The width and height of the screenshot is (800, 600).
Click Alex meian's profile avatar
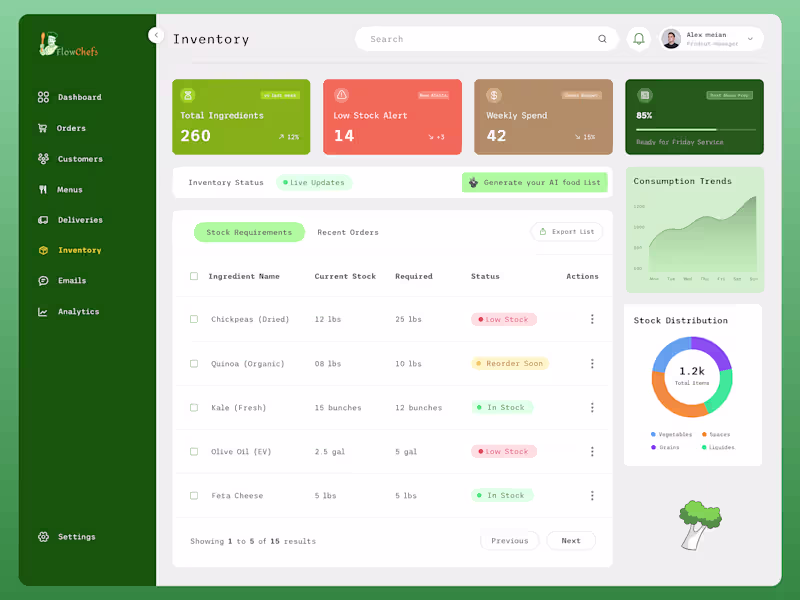coord(671,39)
